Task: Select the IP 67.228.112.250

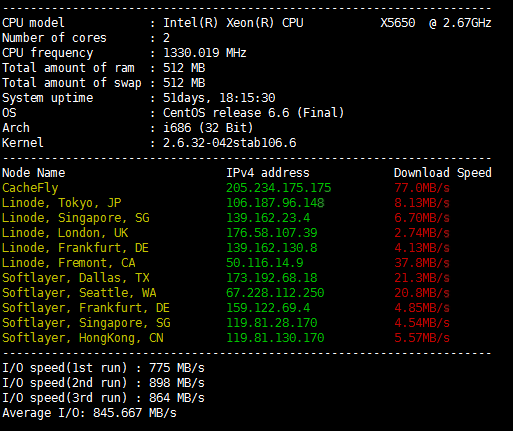Action: pyautogui.click(x=275, y=293)
